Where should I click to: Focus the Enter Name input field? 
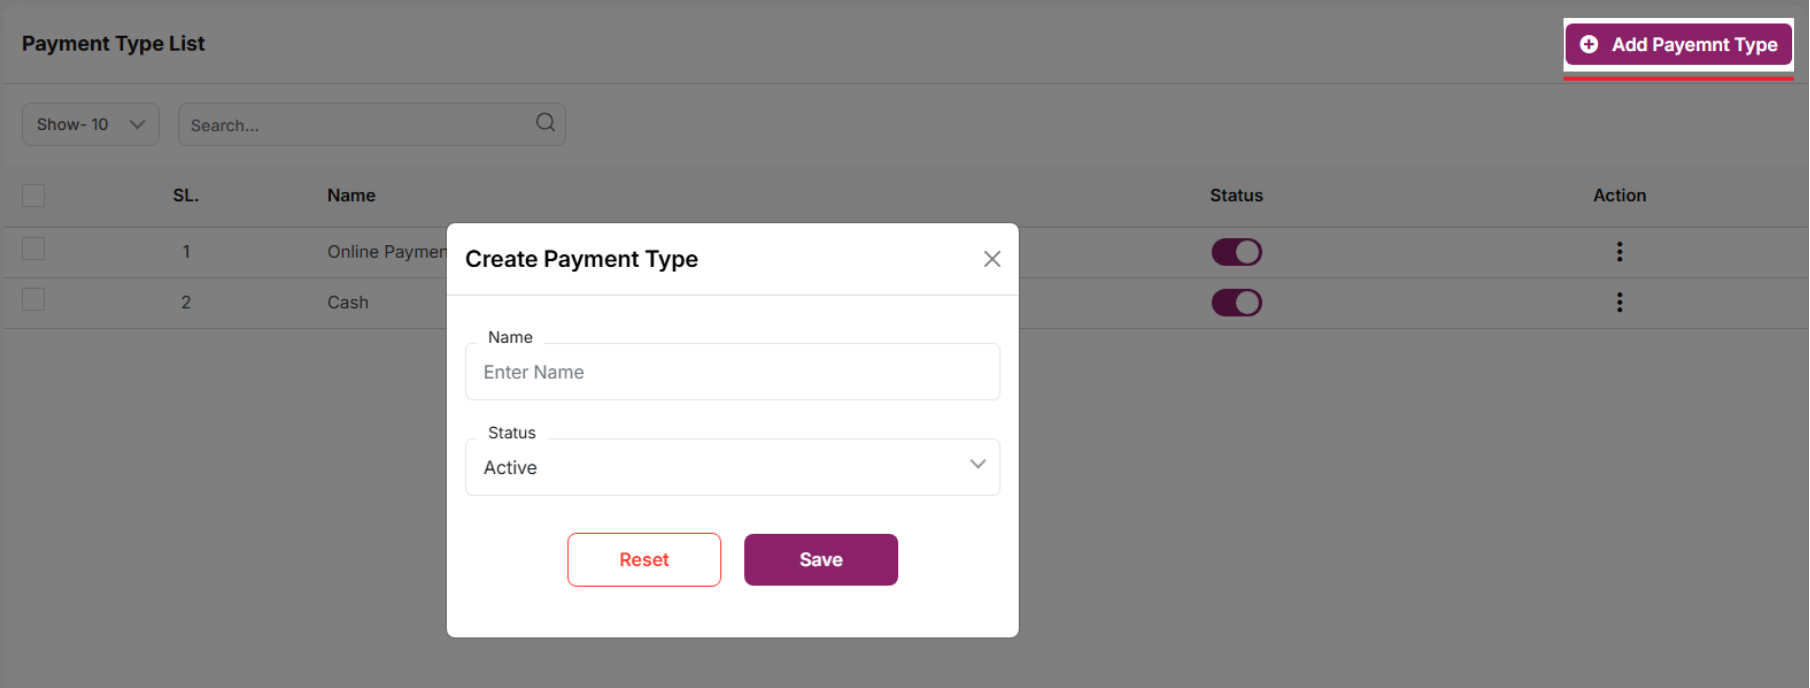click(731, 372)
